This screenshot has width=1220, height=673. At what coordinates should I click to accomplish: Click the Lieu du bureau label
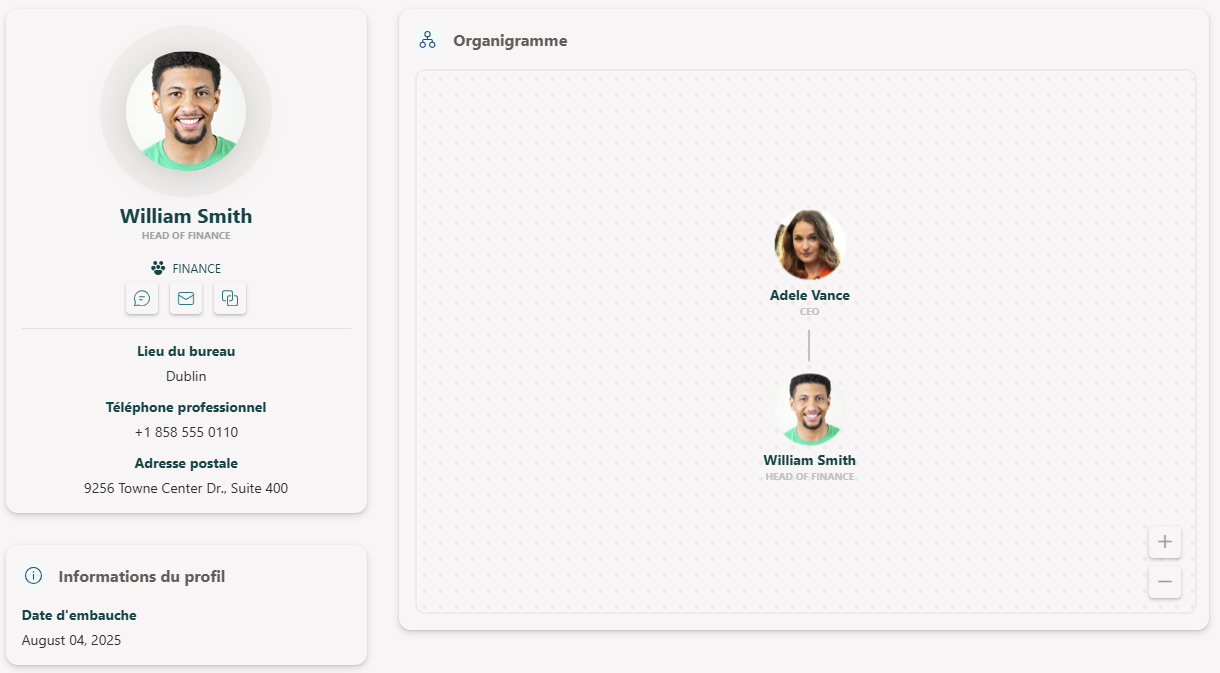tap(186, 351)
